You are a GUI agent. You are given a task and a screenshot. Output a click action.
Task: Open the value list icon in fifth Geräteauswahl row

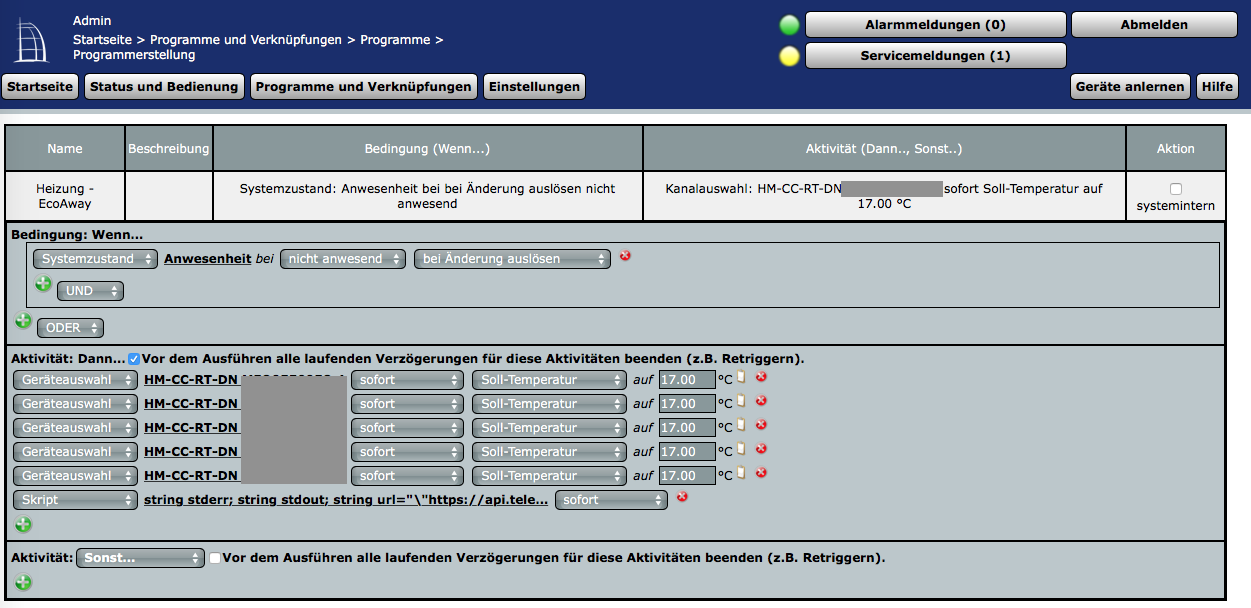click(742, 473)
